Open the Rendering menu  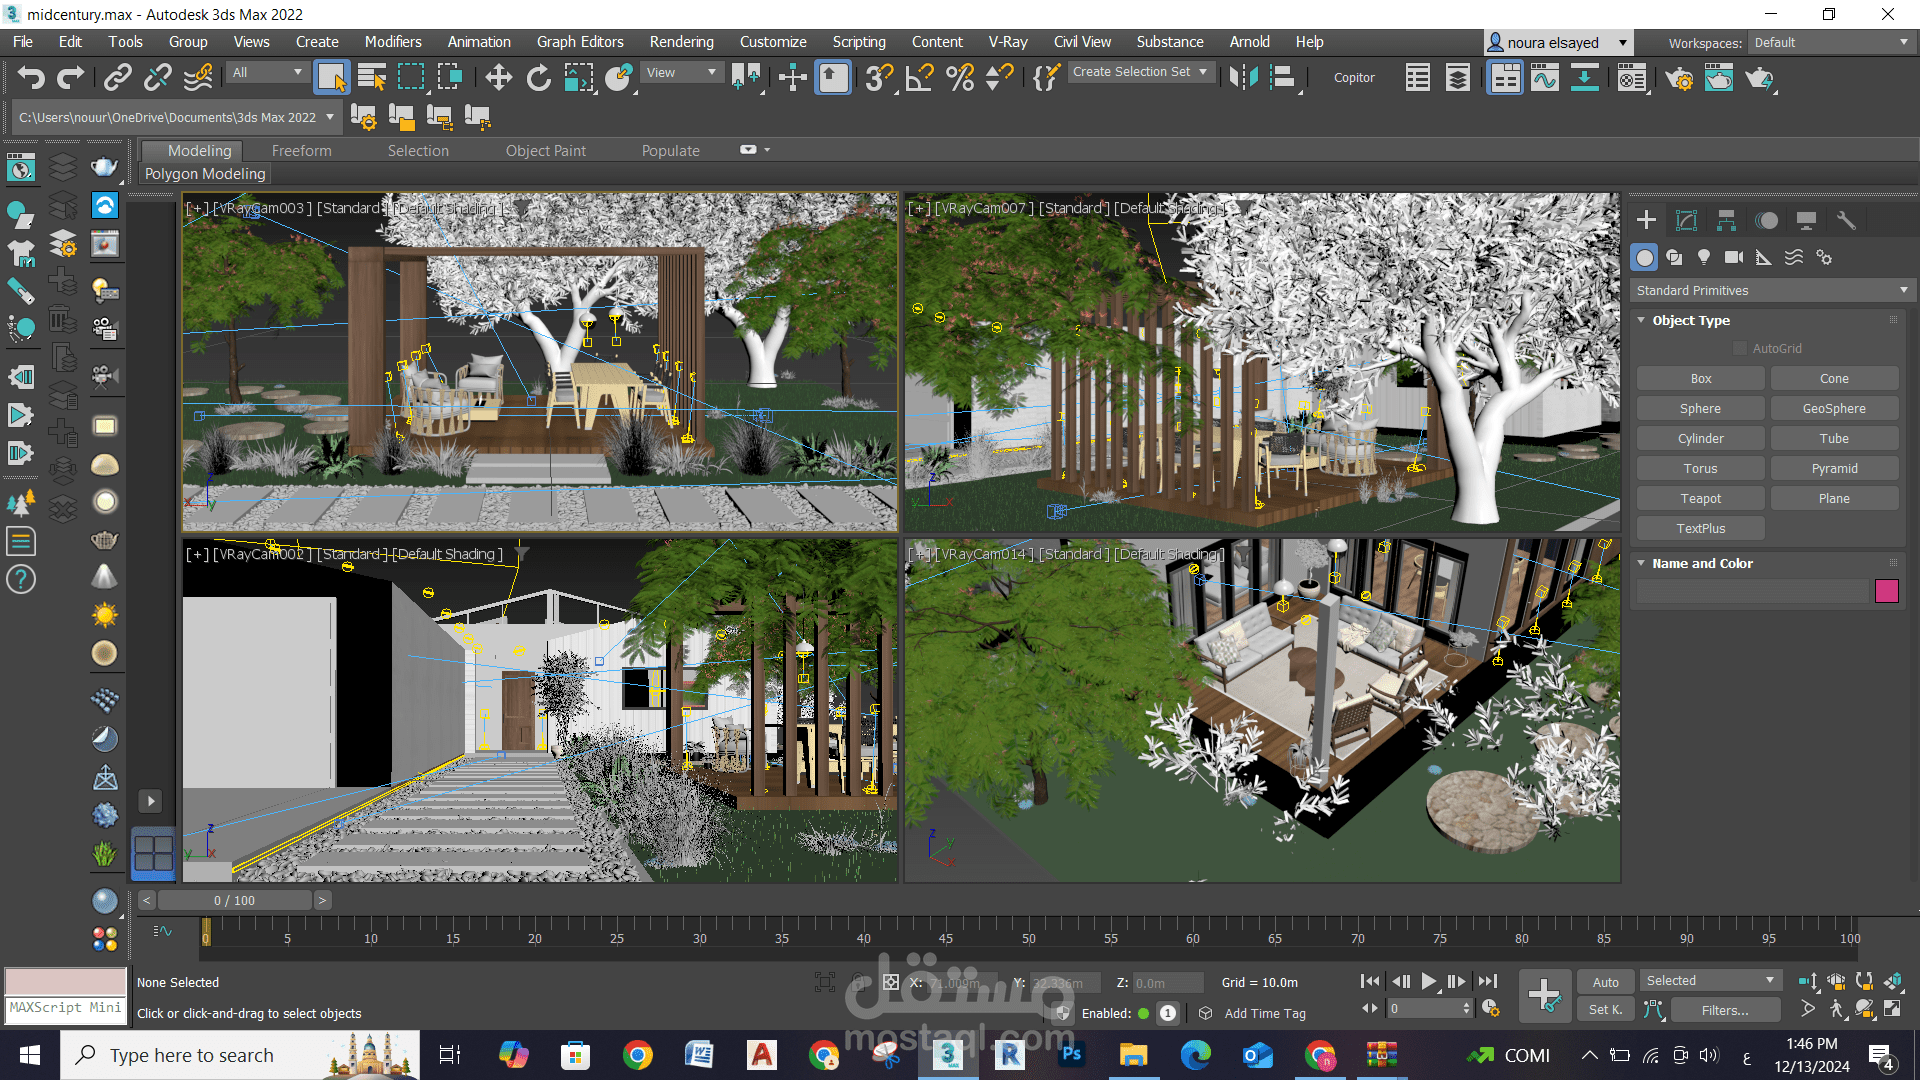pos(681,42)
